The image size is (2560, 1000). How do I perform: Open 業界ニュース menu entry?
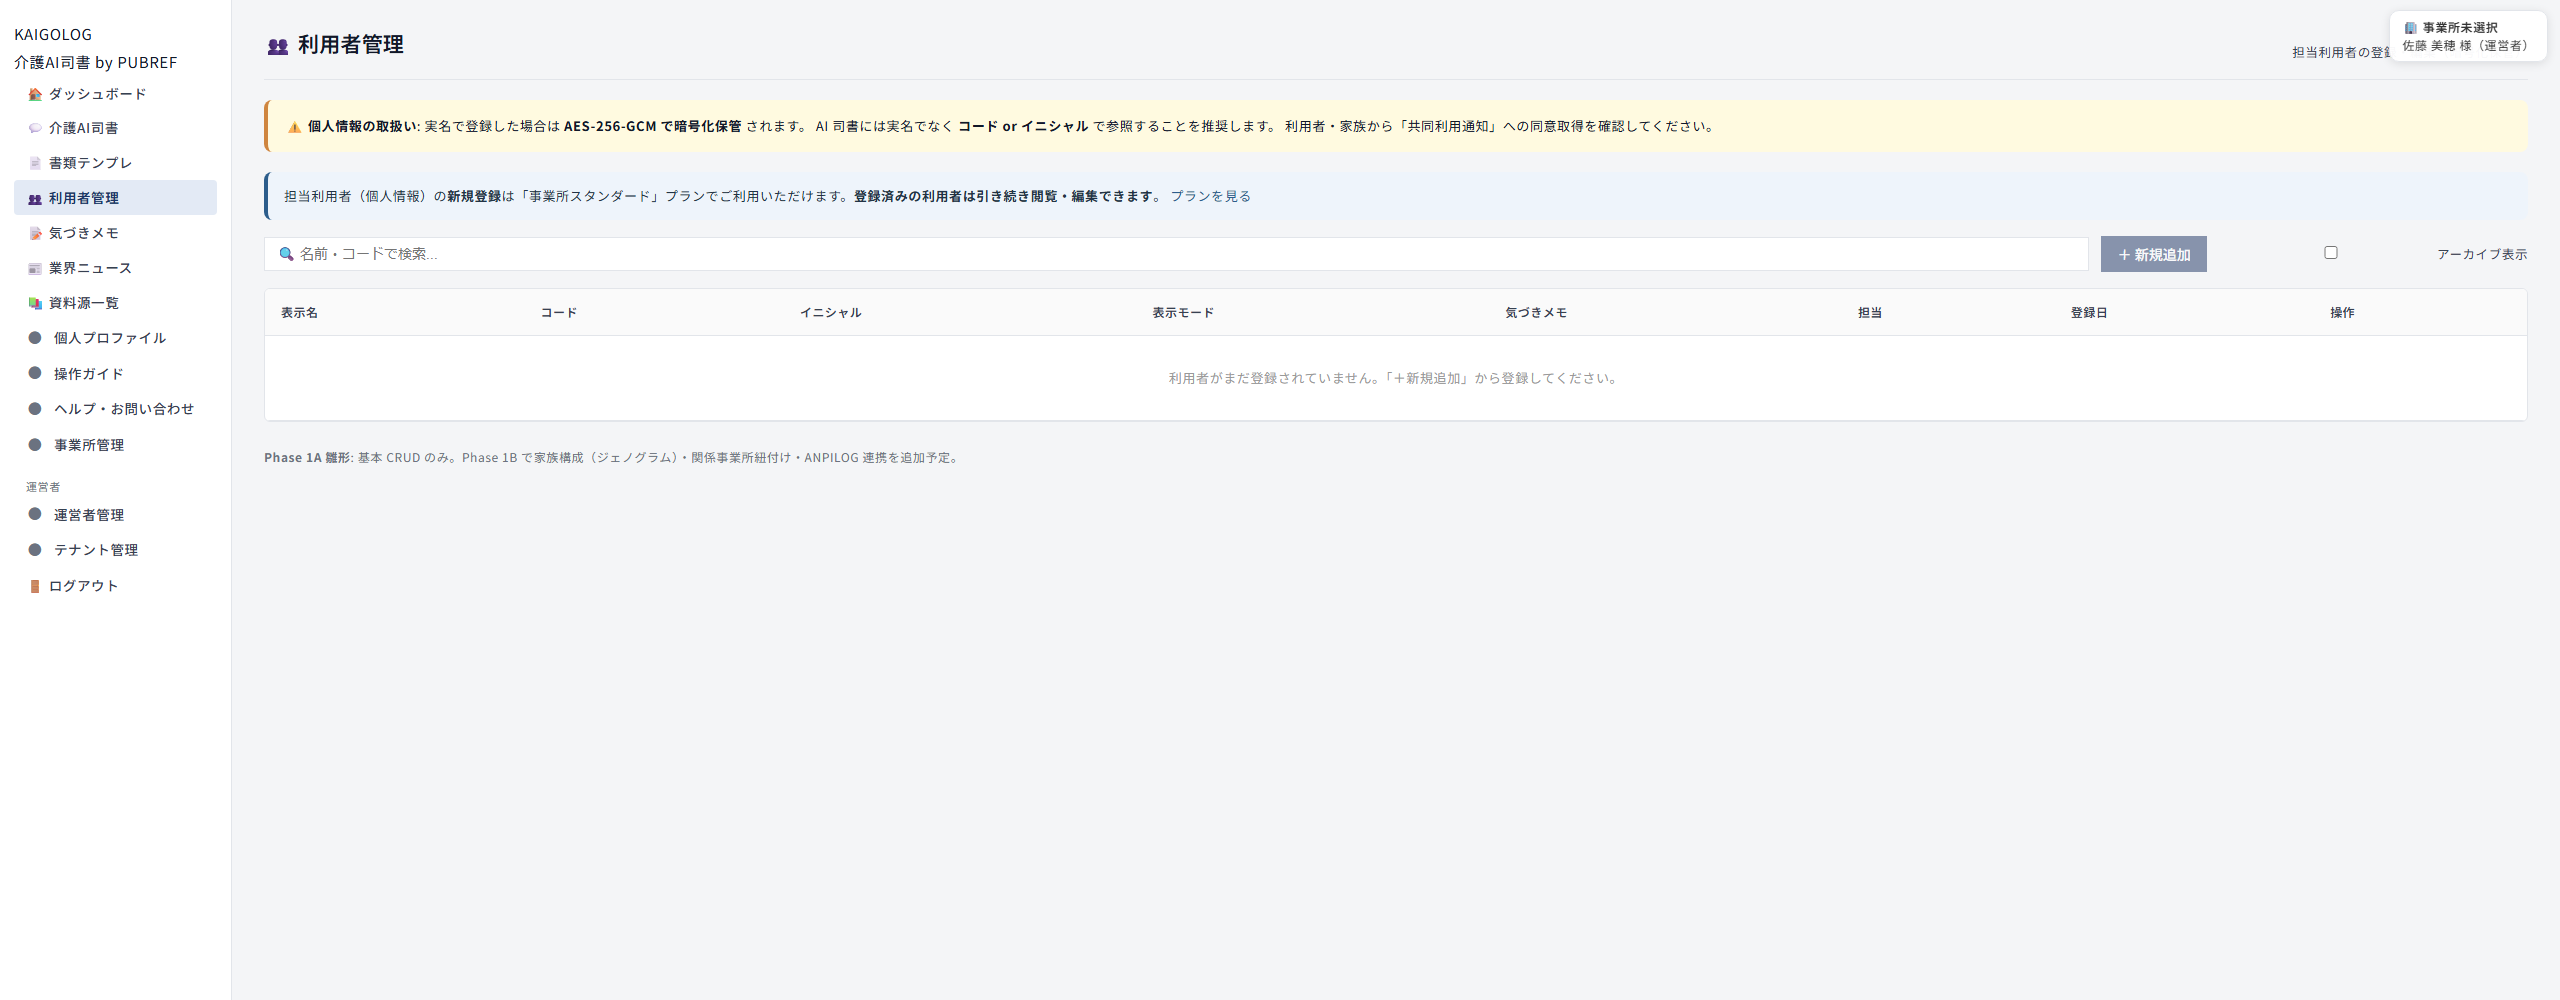115,268
